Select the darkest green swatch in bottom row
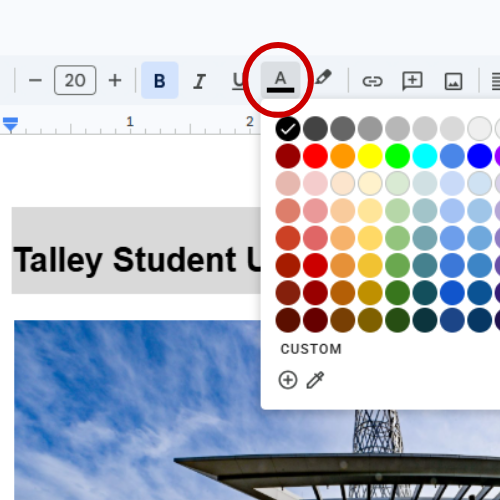Viewport: 500px width, 500px height. tap(397, 320)
